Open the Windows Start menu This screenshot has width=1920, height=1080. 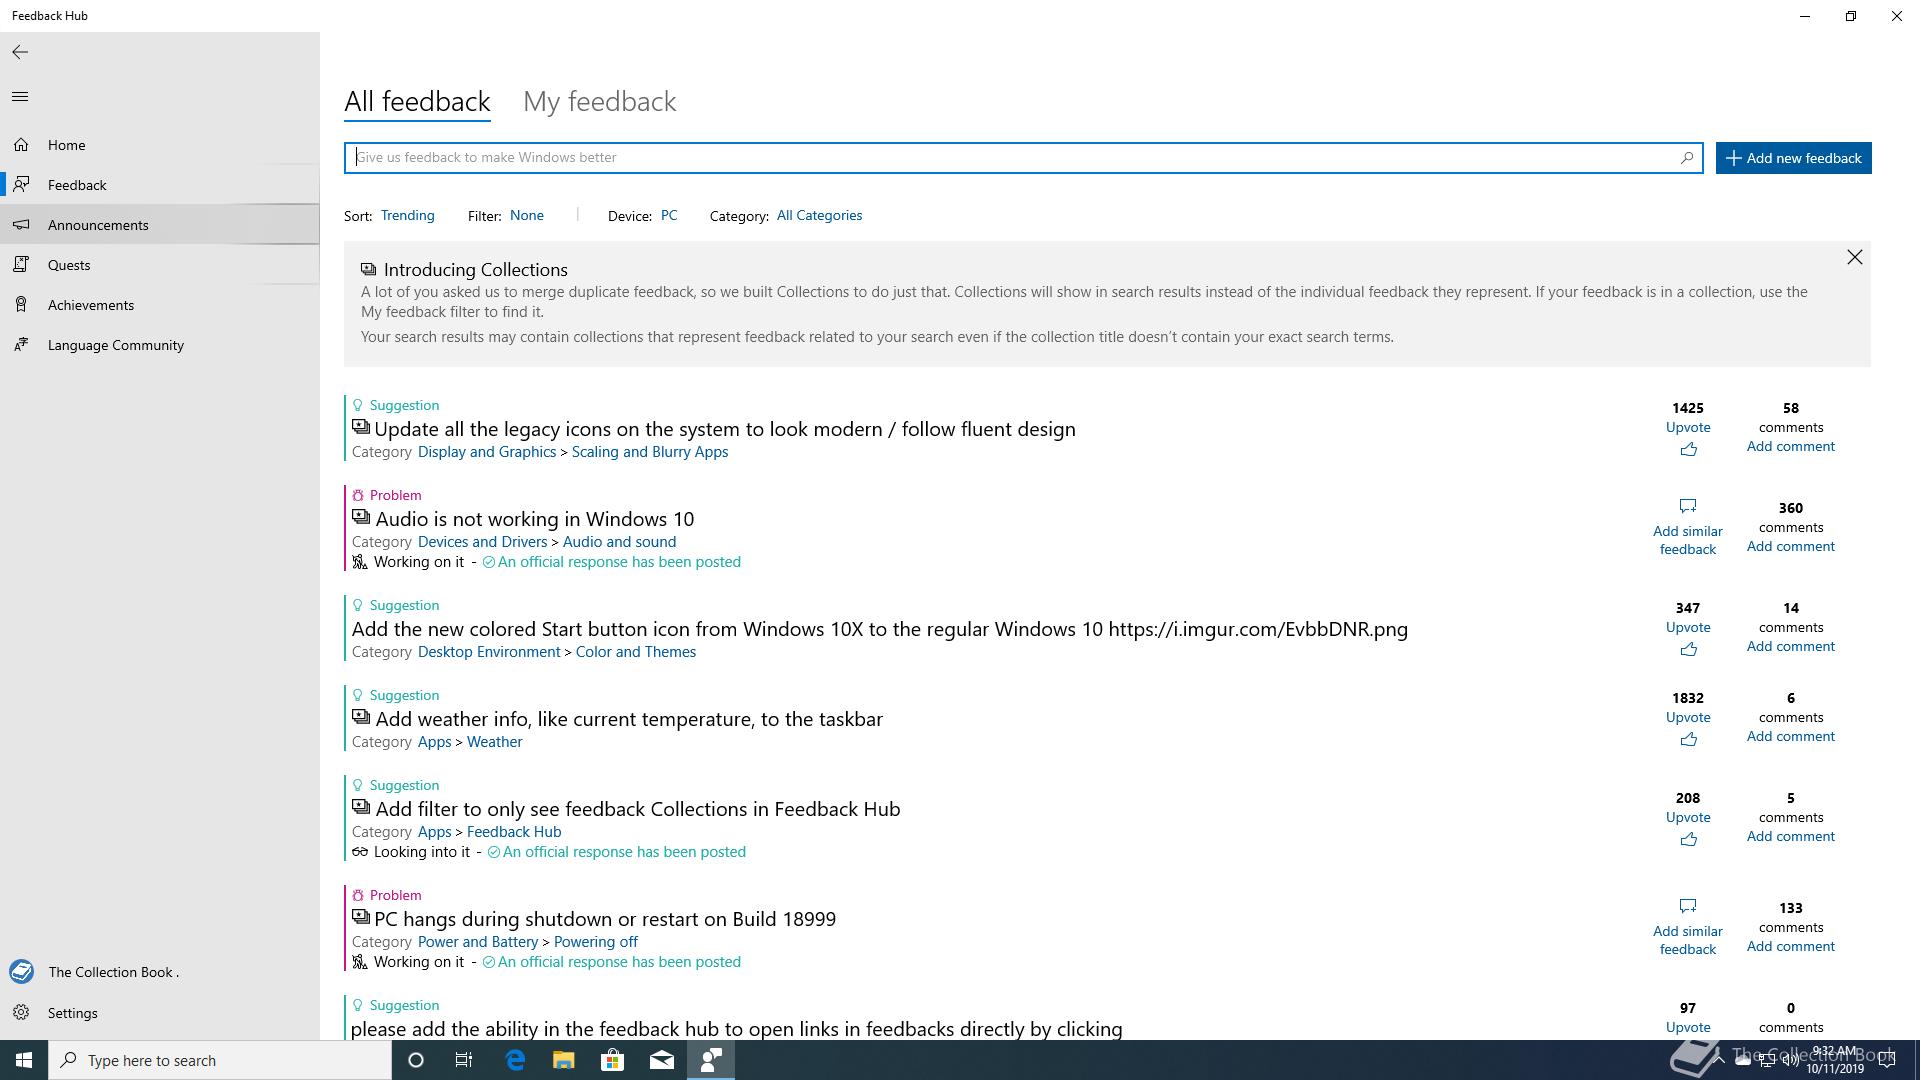(x=24, y=1060)
